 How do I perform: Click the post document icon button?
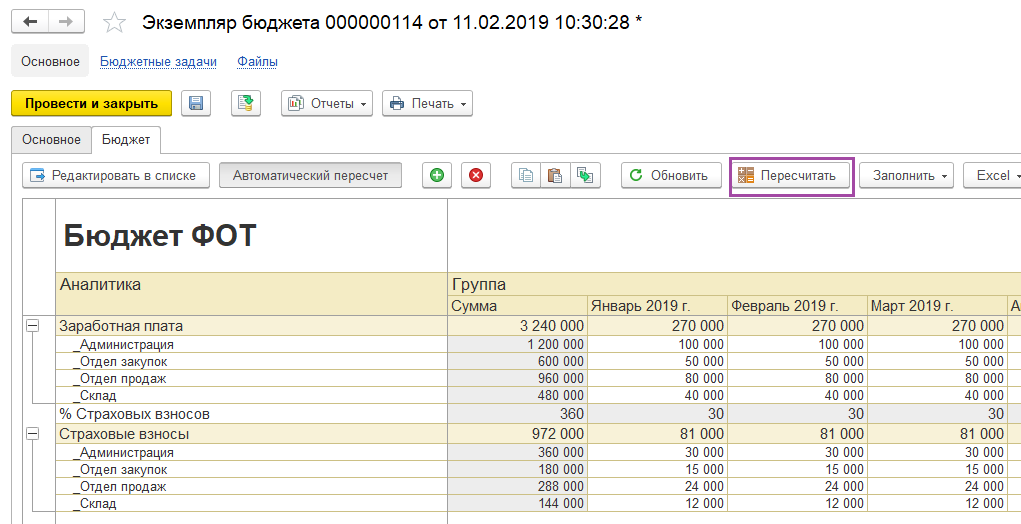[246, 103]
